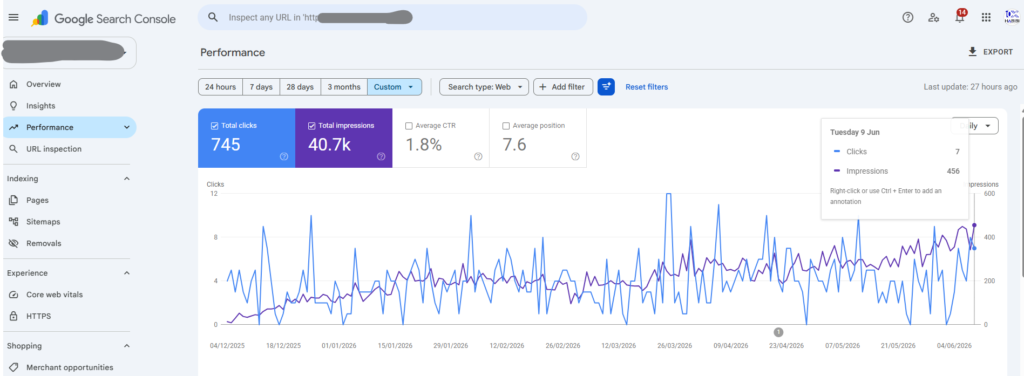The width and height of the screenshot is (1024, 376).
Task: Uncheck the Total impressions checkbox
Action: click(x=312, y=125)
